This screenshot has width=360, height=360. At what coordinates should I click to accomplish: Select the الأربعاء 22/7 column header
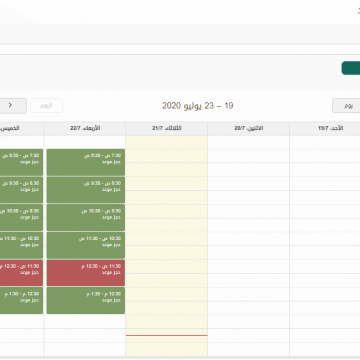[x=85, y=128]
